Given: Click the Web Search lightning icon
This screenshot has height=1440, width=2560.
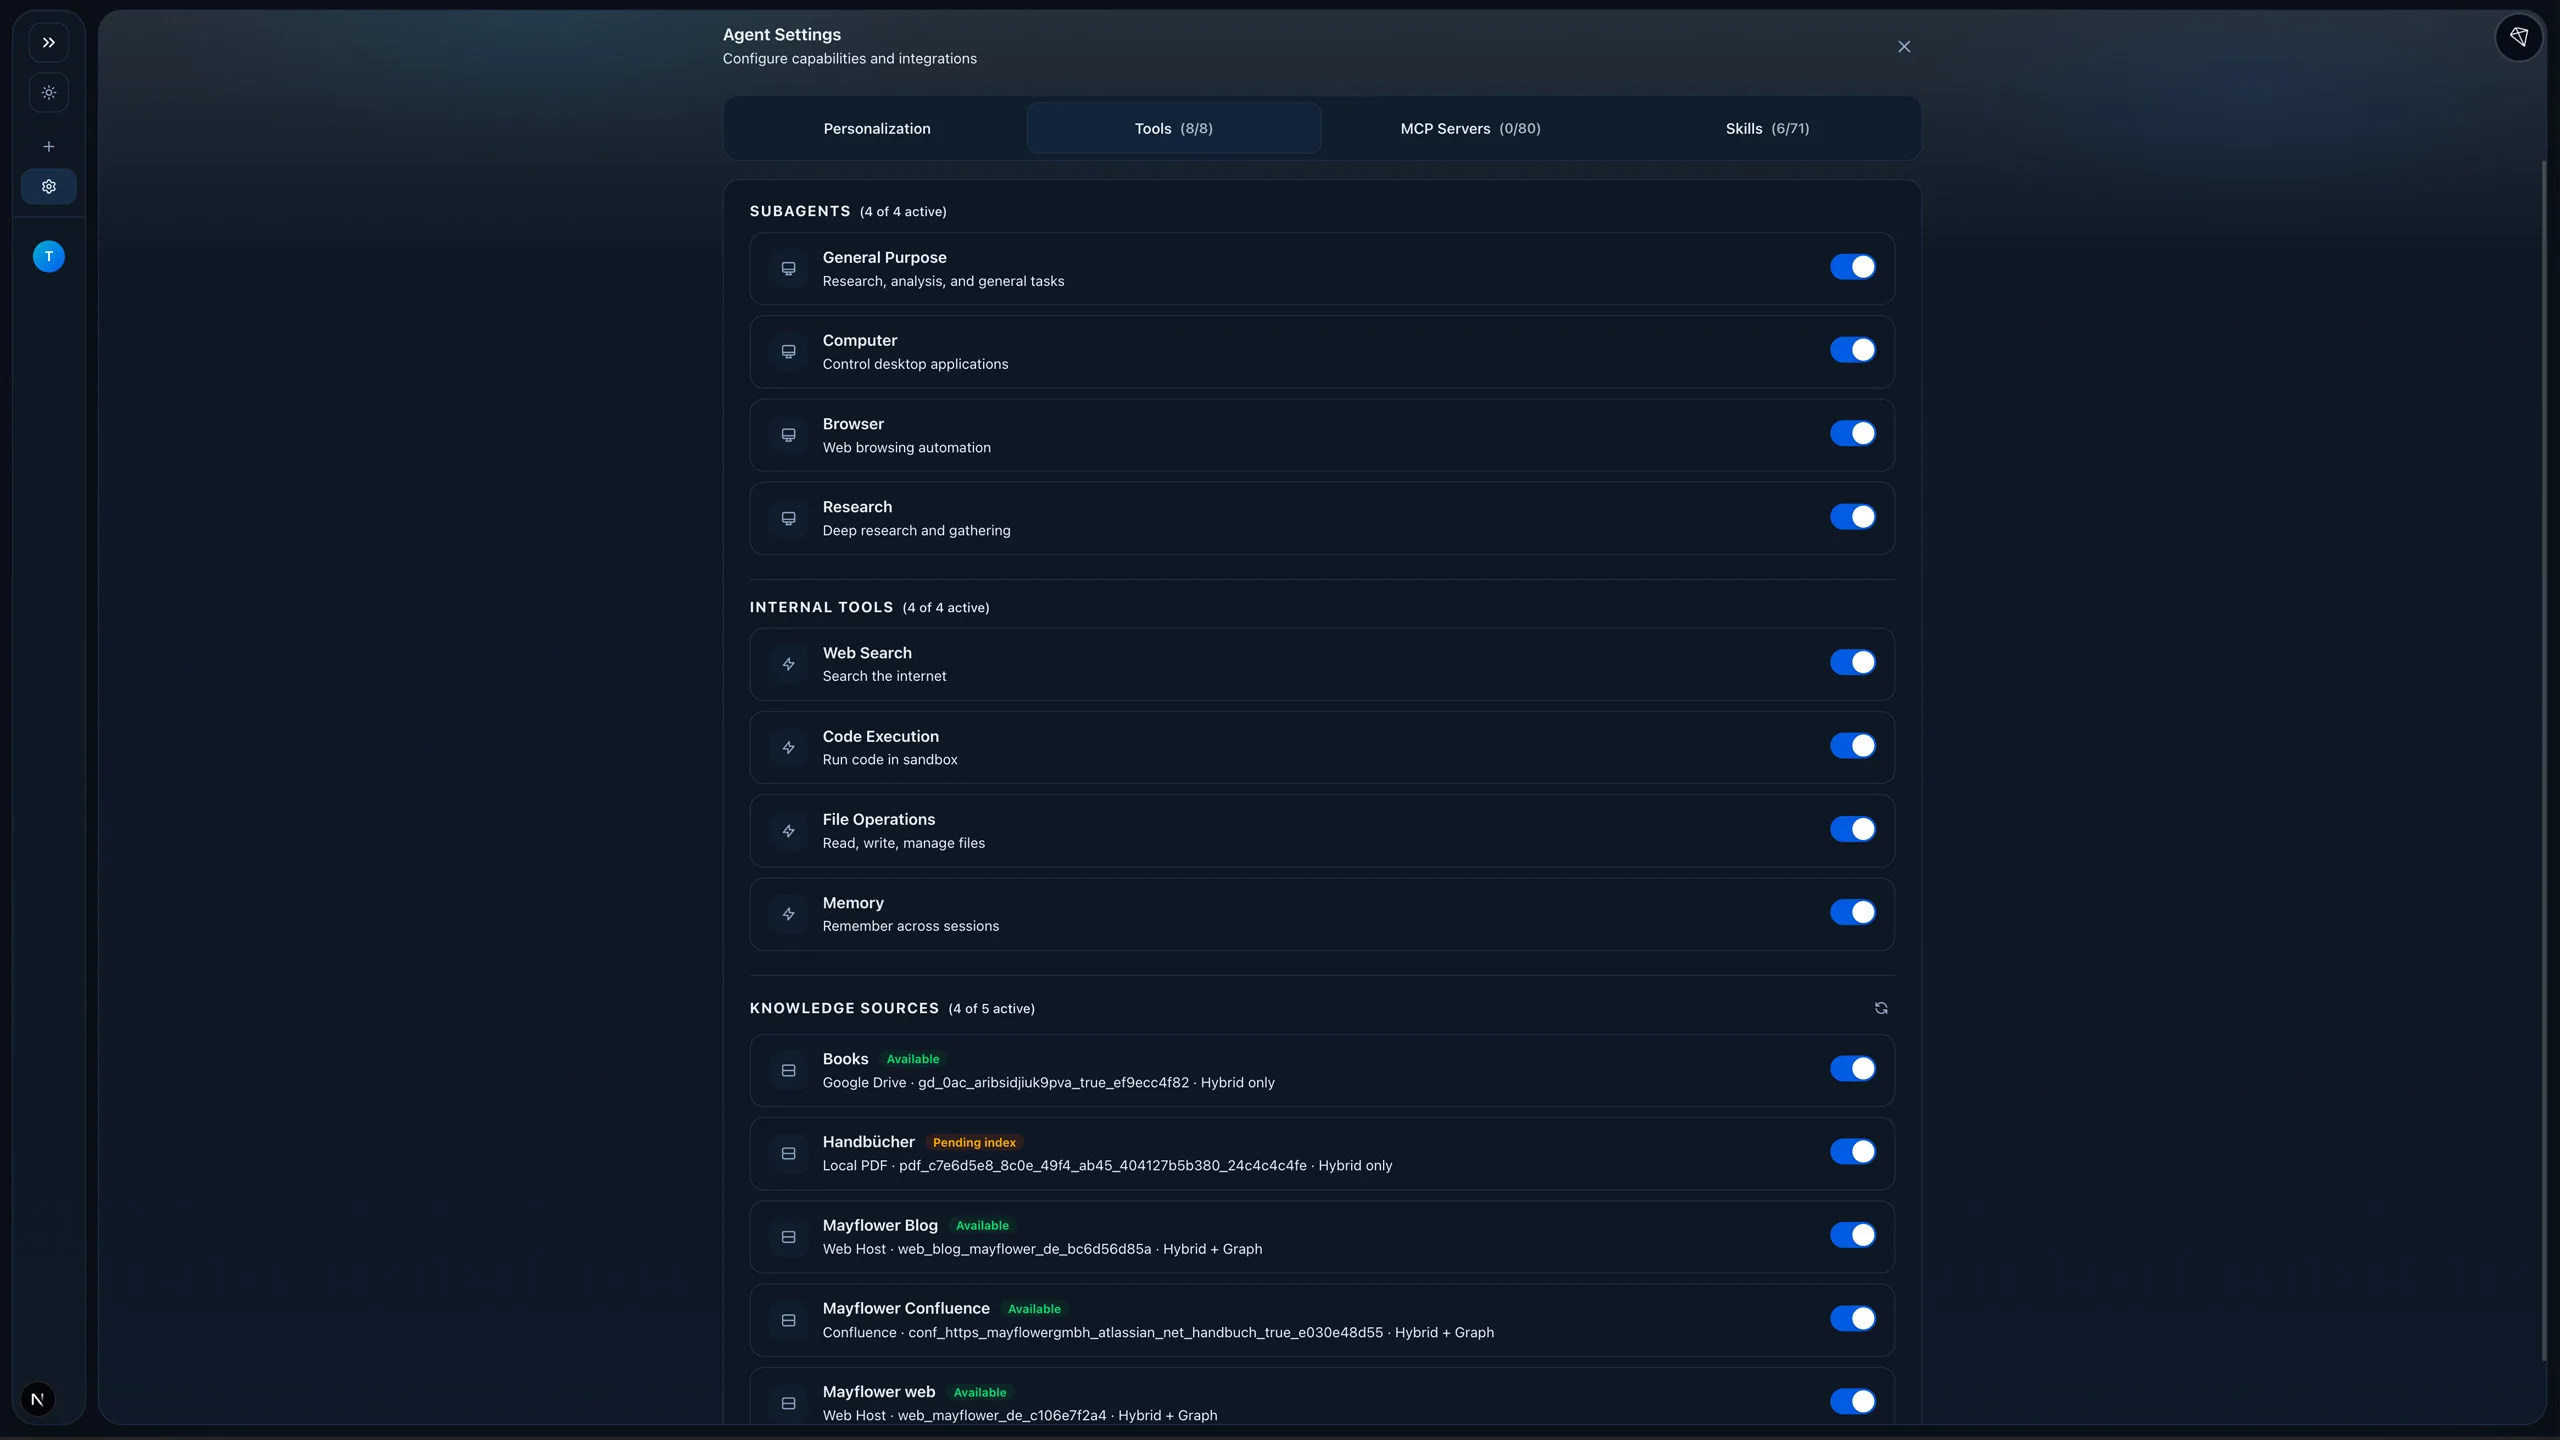Looking at the screenshot, I should (788, 664).
